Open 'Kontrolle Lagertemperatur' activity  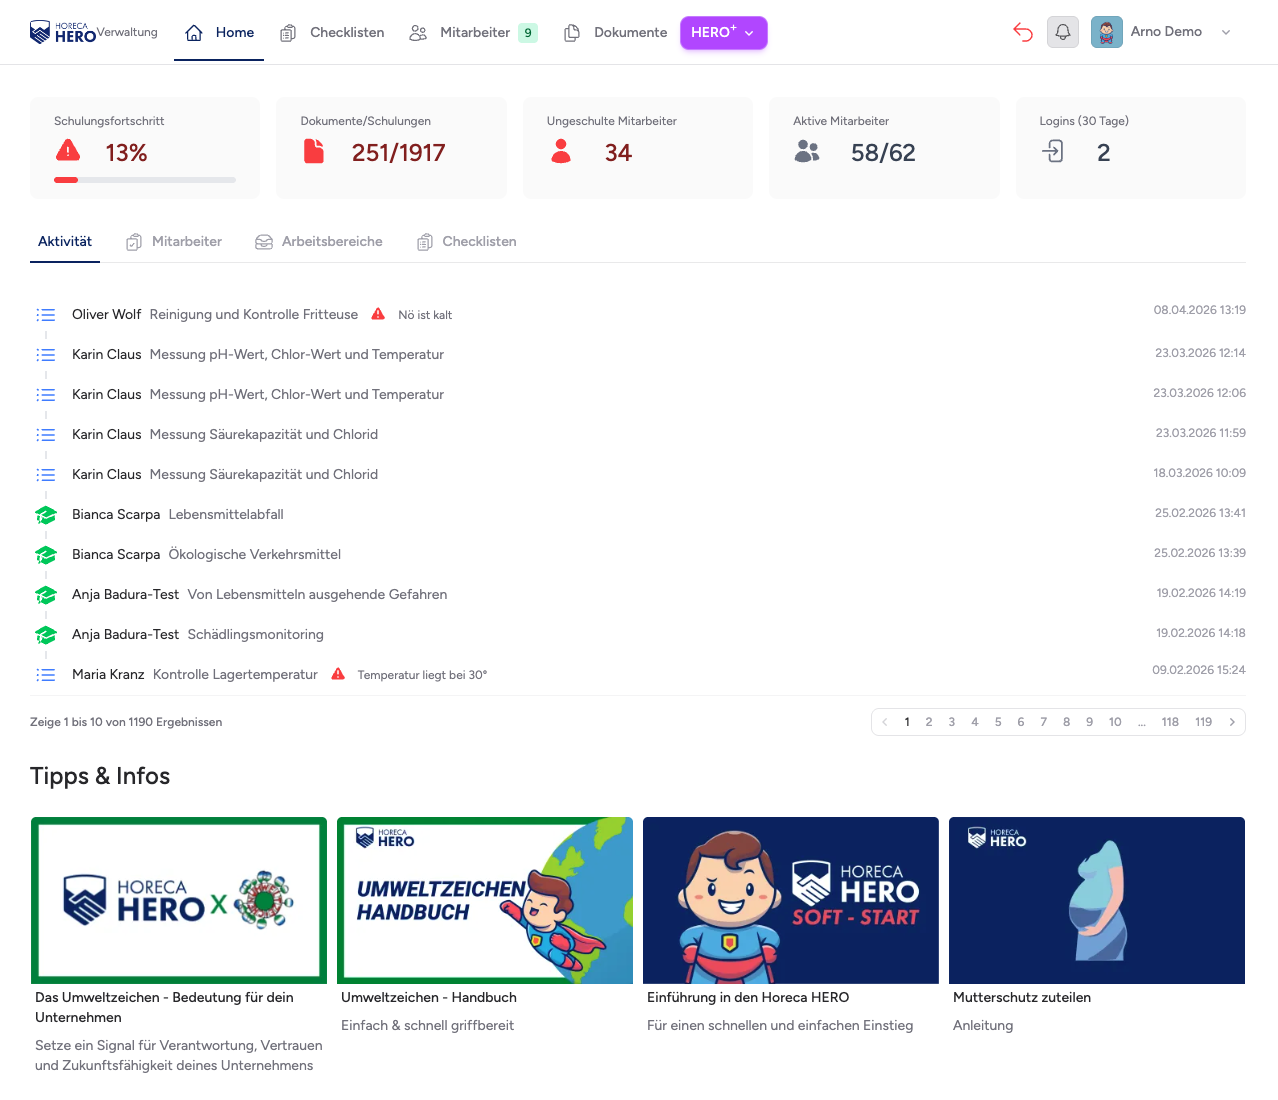(235, 674)
